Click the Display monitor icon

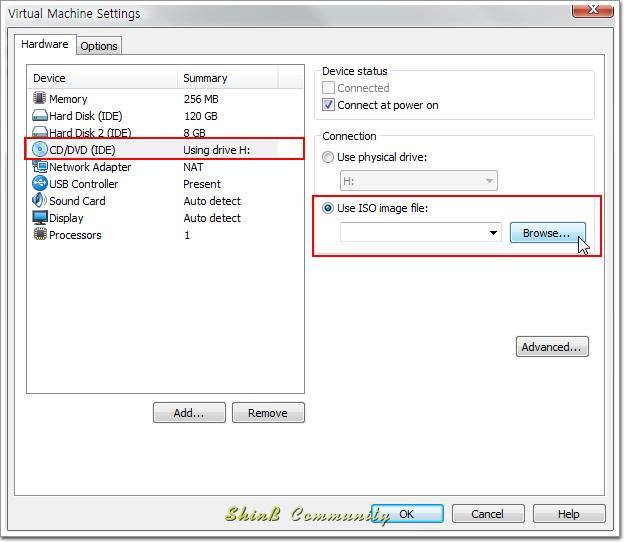(40, 218)
